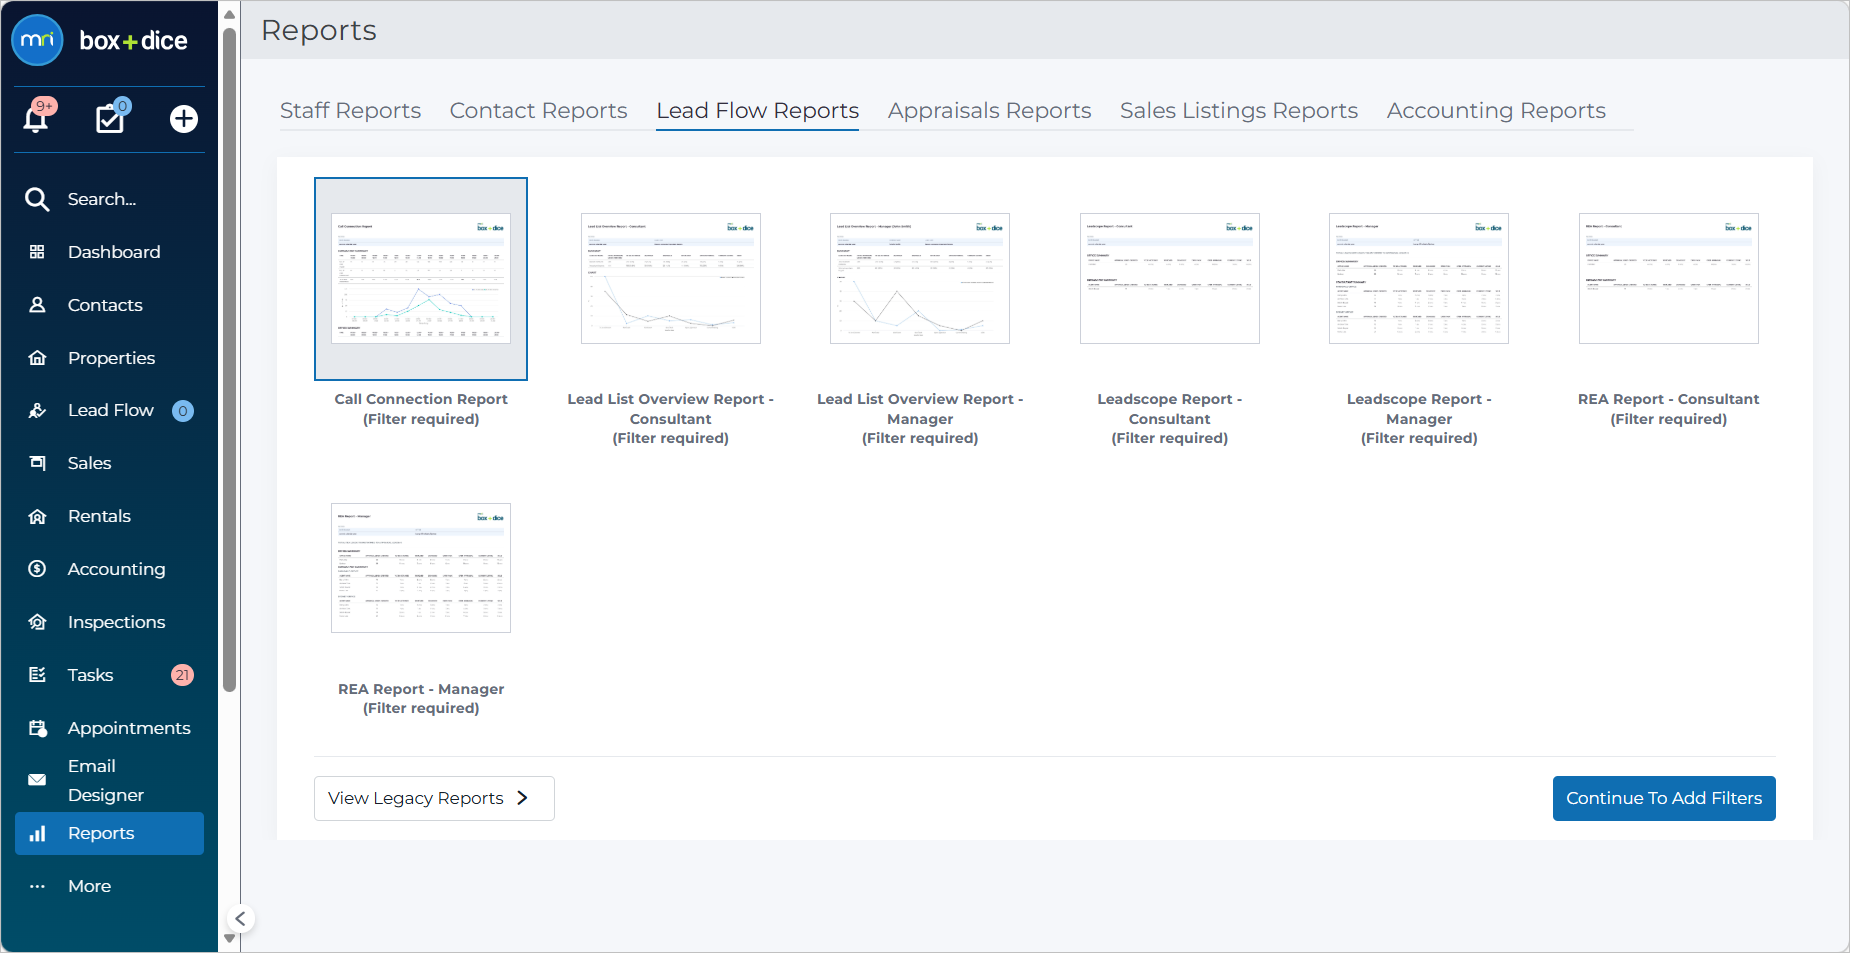
Task: Click the Lead Flow count badge
Action: click(x=183, y=411)
